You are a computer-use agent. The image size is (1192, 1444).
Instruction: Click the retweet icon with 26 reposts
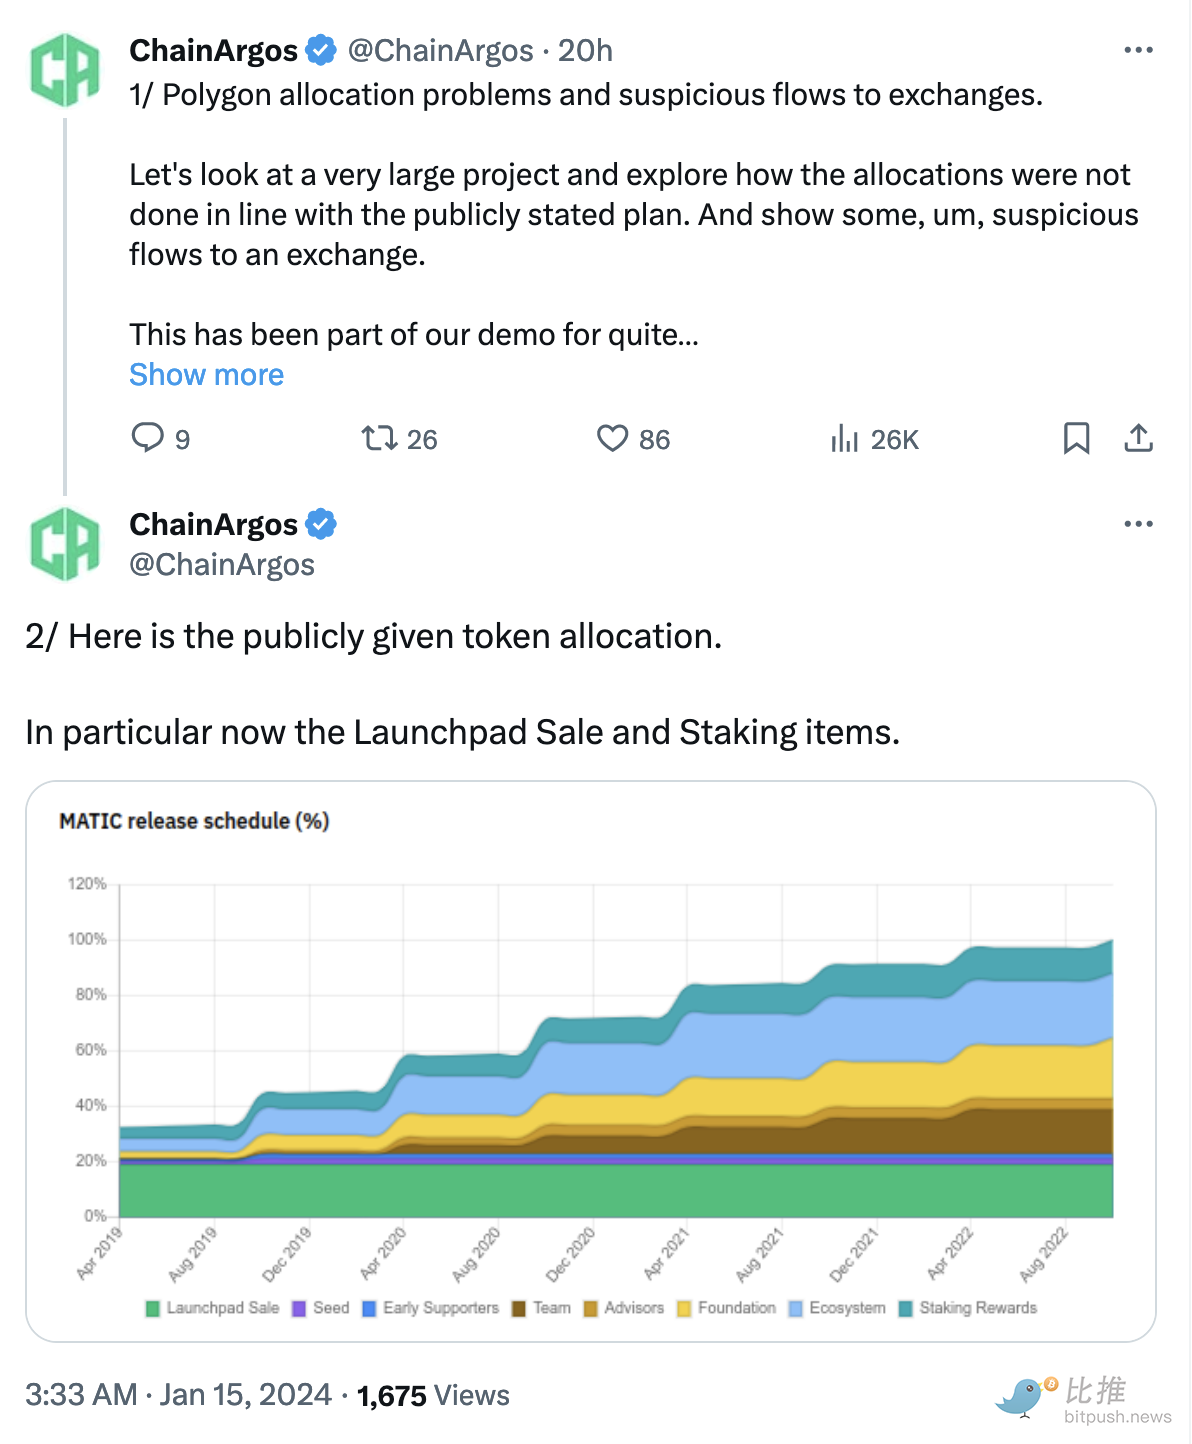coord(379,438)
